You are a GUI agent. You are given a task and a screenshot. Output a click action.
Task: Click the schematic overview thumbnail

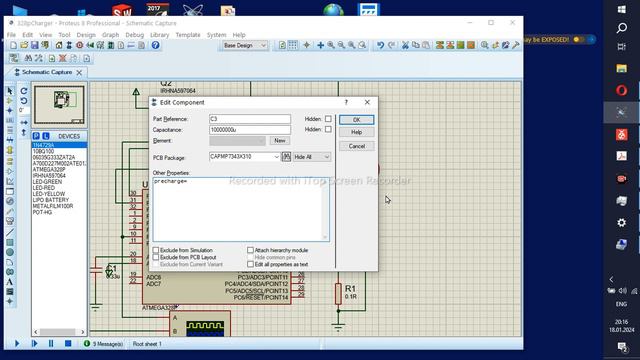click(x=59, y=104)
